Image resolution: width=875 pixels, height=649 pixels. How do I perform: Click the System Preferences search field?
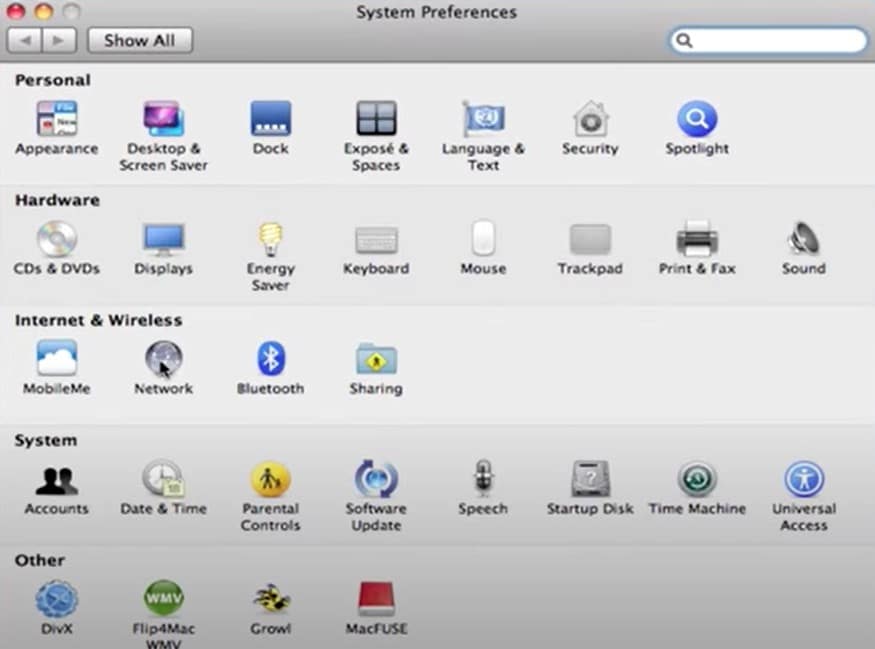pos(768,40)
